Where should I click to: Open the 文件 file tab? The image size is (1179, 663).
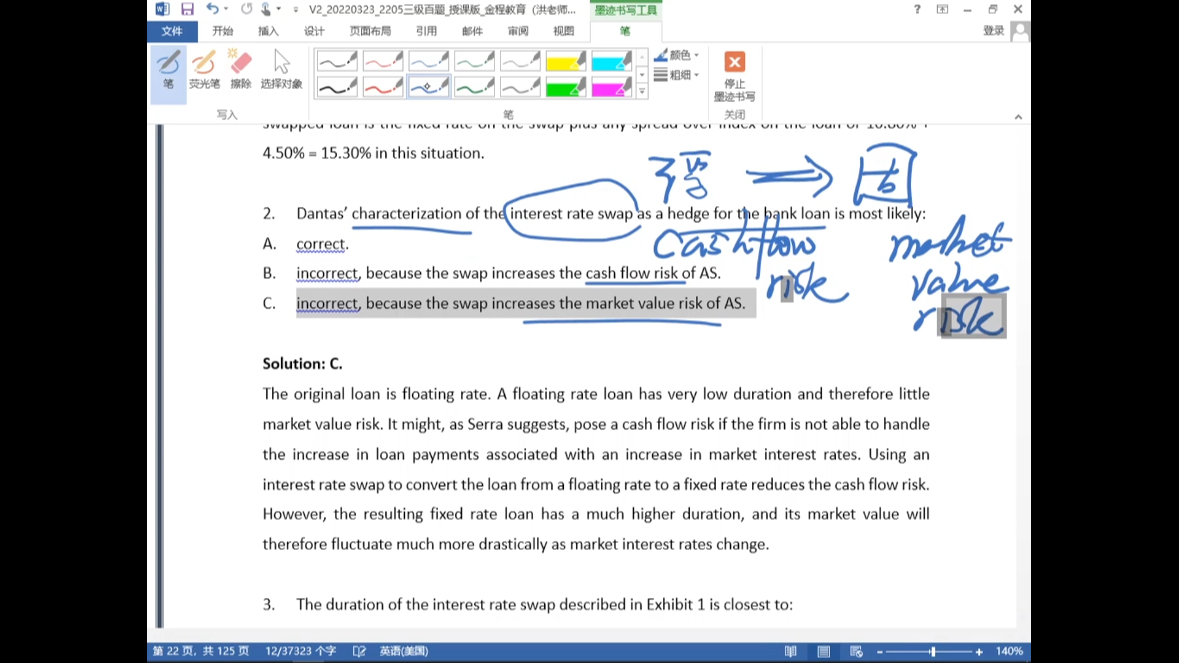[172, 31]
